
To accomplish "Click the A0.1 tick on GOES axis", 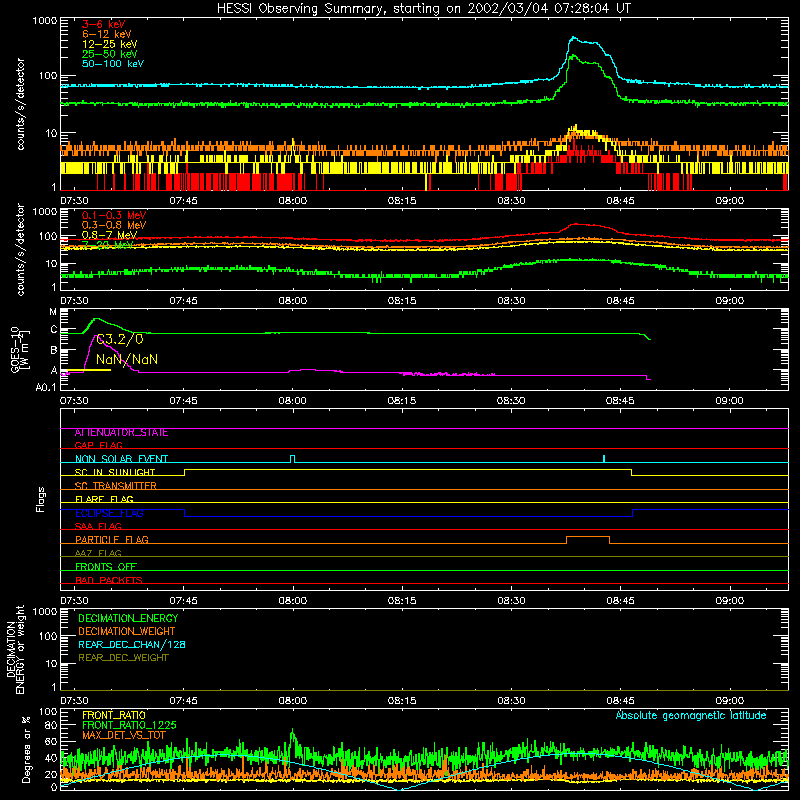I will click(46, 388).
